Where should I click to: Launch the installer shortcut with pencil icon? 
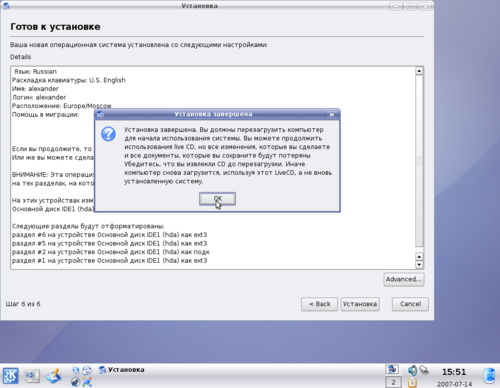[53, 376]
